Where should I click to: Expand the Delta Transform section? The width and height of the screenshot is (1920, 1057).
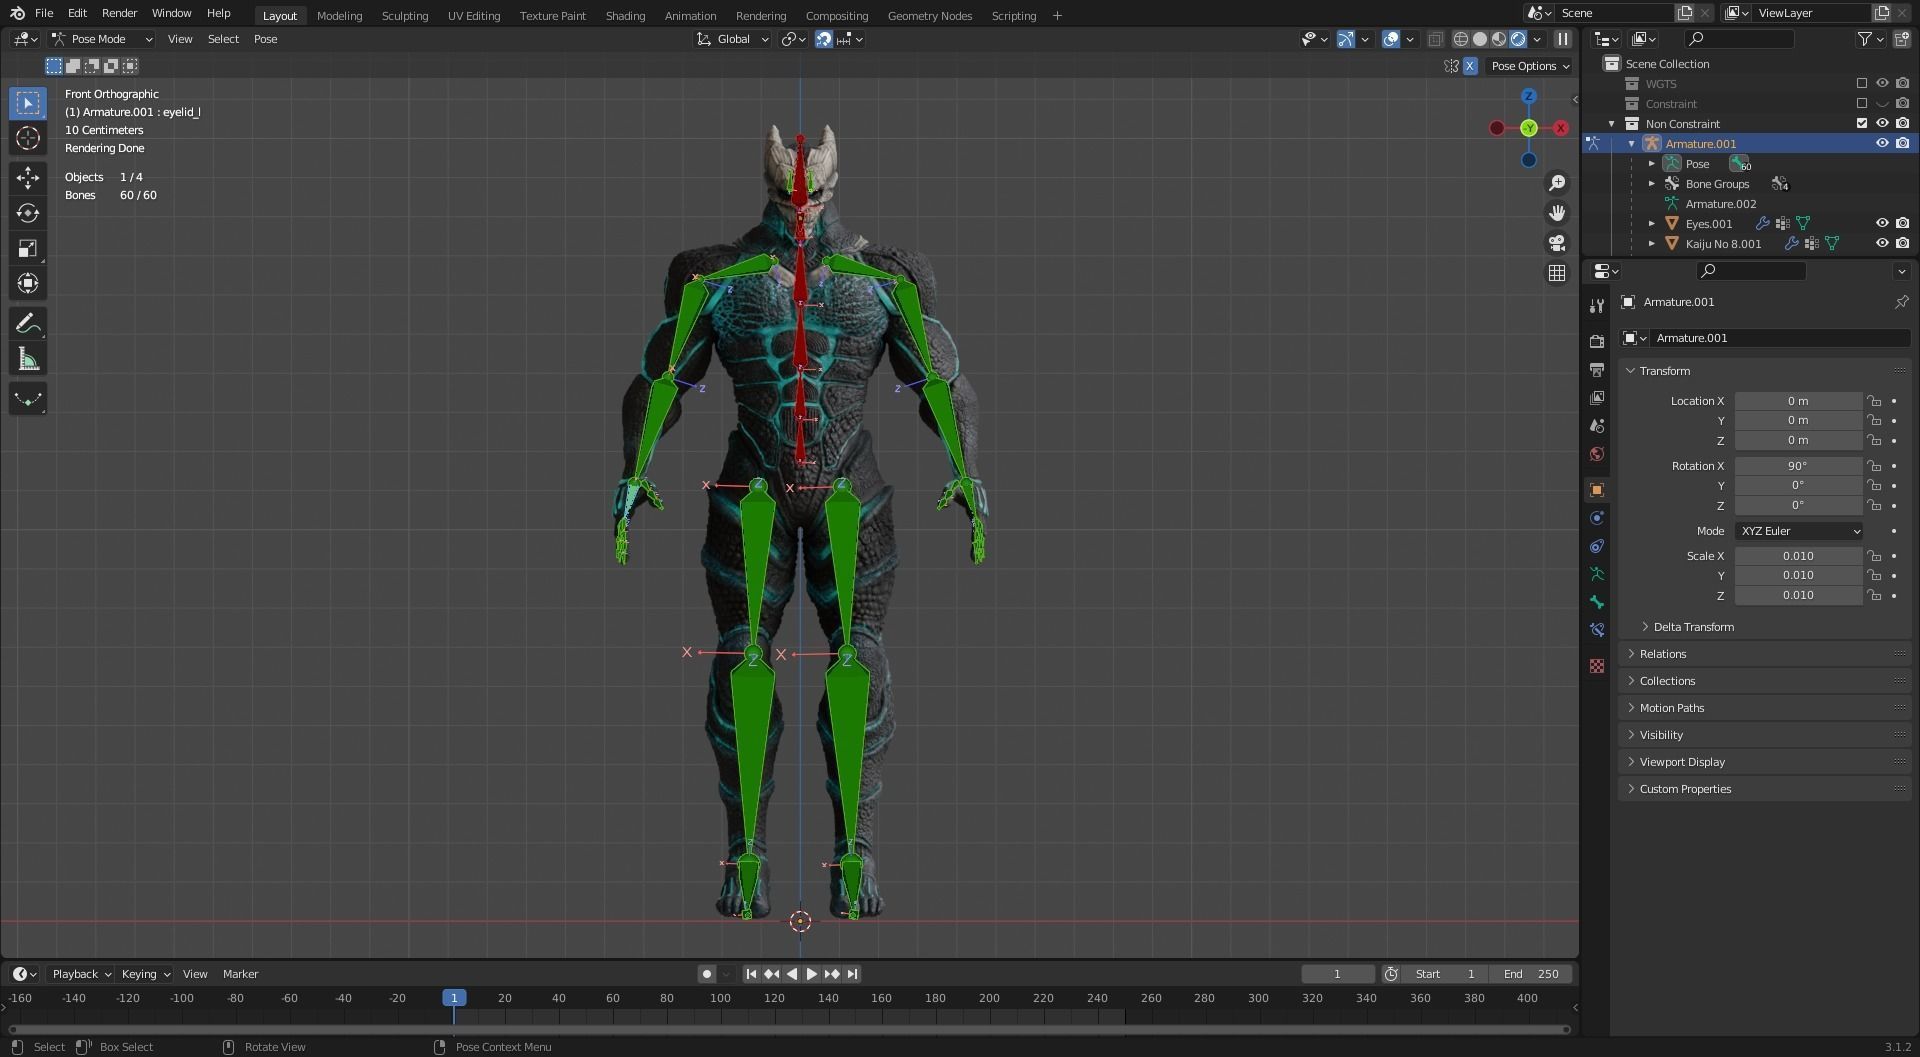(x=1693, y=627)
